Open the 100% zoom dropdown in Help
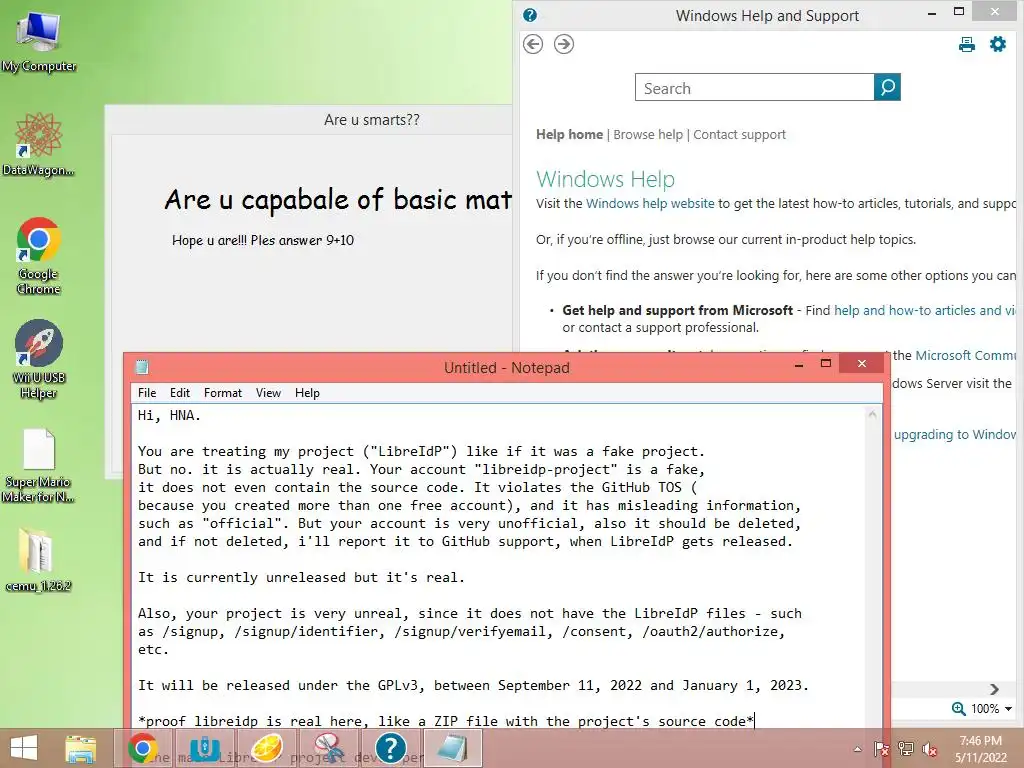 991,709
